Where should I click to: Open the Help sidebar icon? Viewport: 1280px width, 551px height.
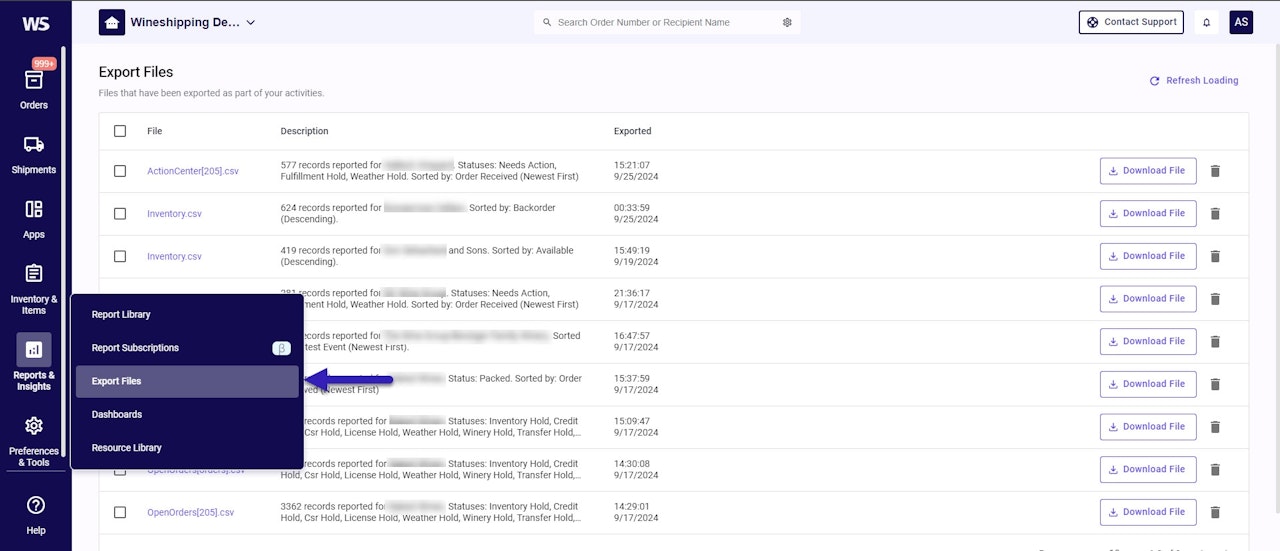(35, 514)
